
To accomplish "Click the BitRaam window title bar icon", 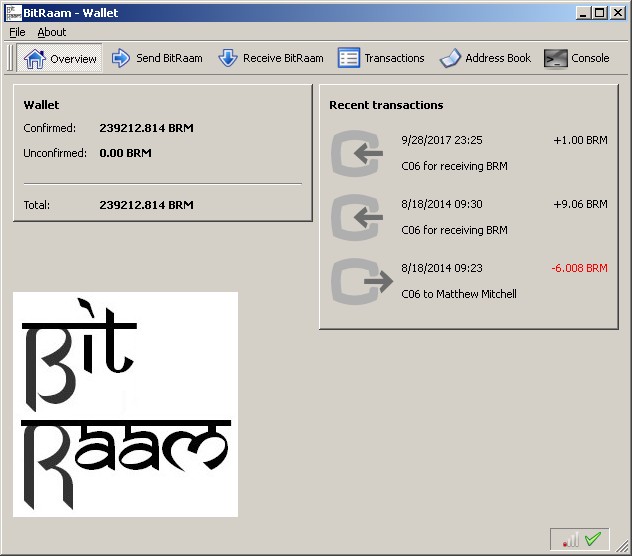I will tap(13, 12).
